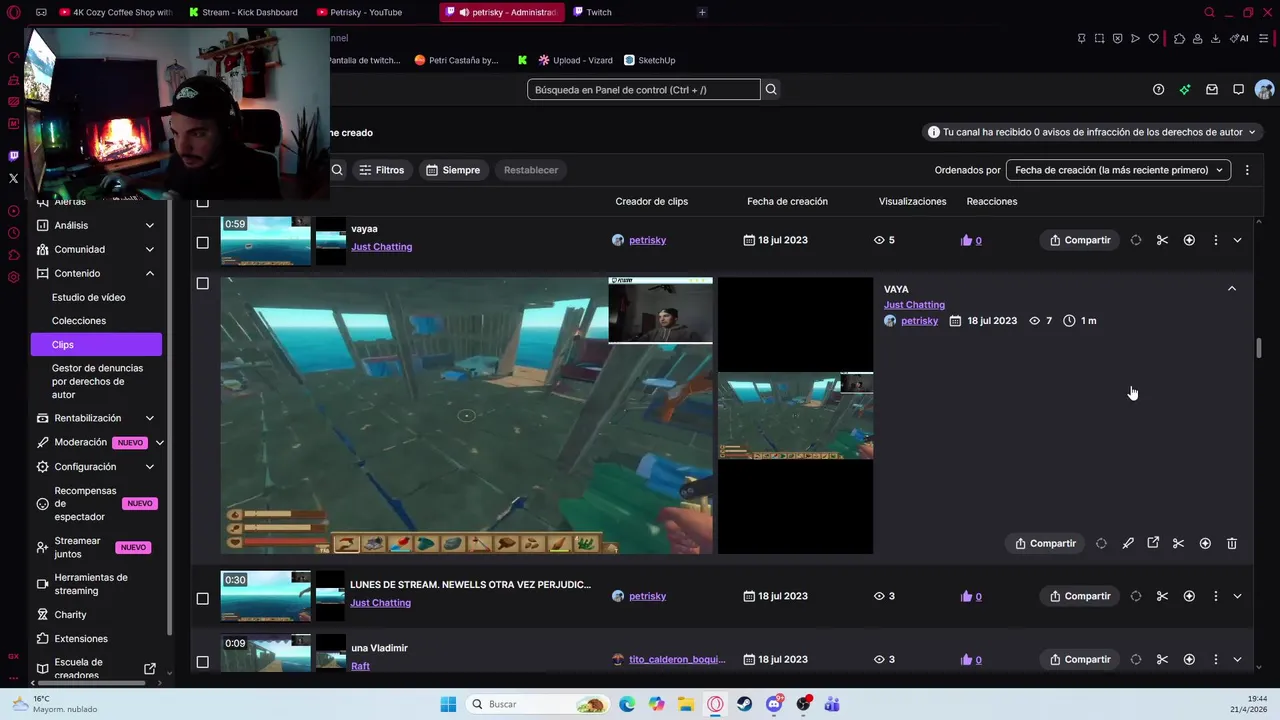The image size is (1280, 720).
Task: Open Twitch icon in Opera sidebar
Action: pyautogui.click(x=13, y=156)
